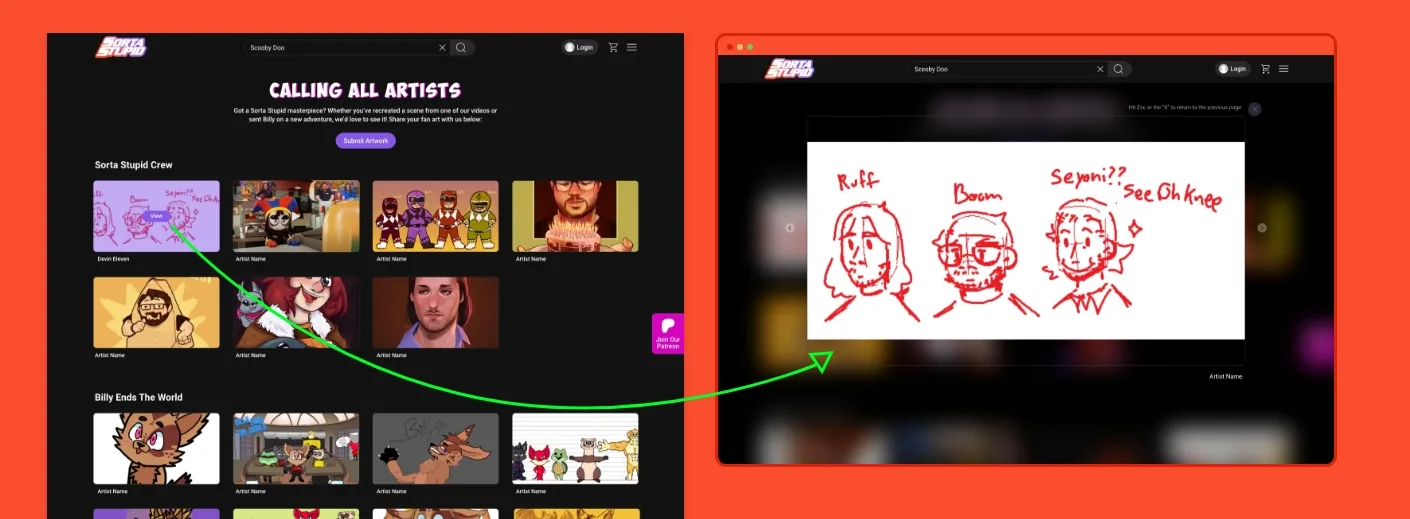Click the enlarged red sketch artwork image
The image size is (1410, 519).
pos(1026,240)
